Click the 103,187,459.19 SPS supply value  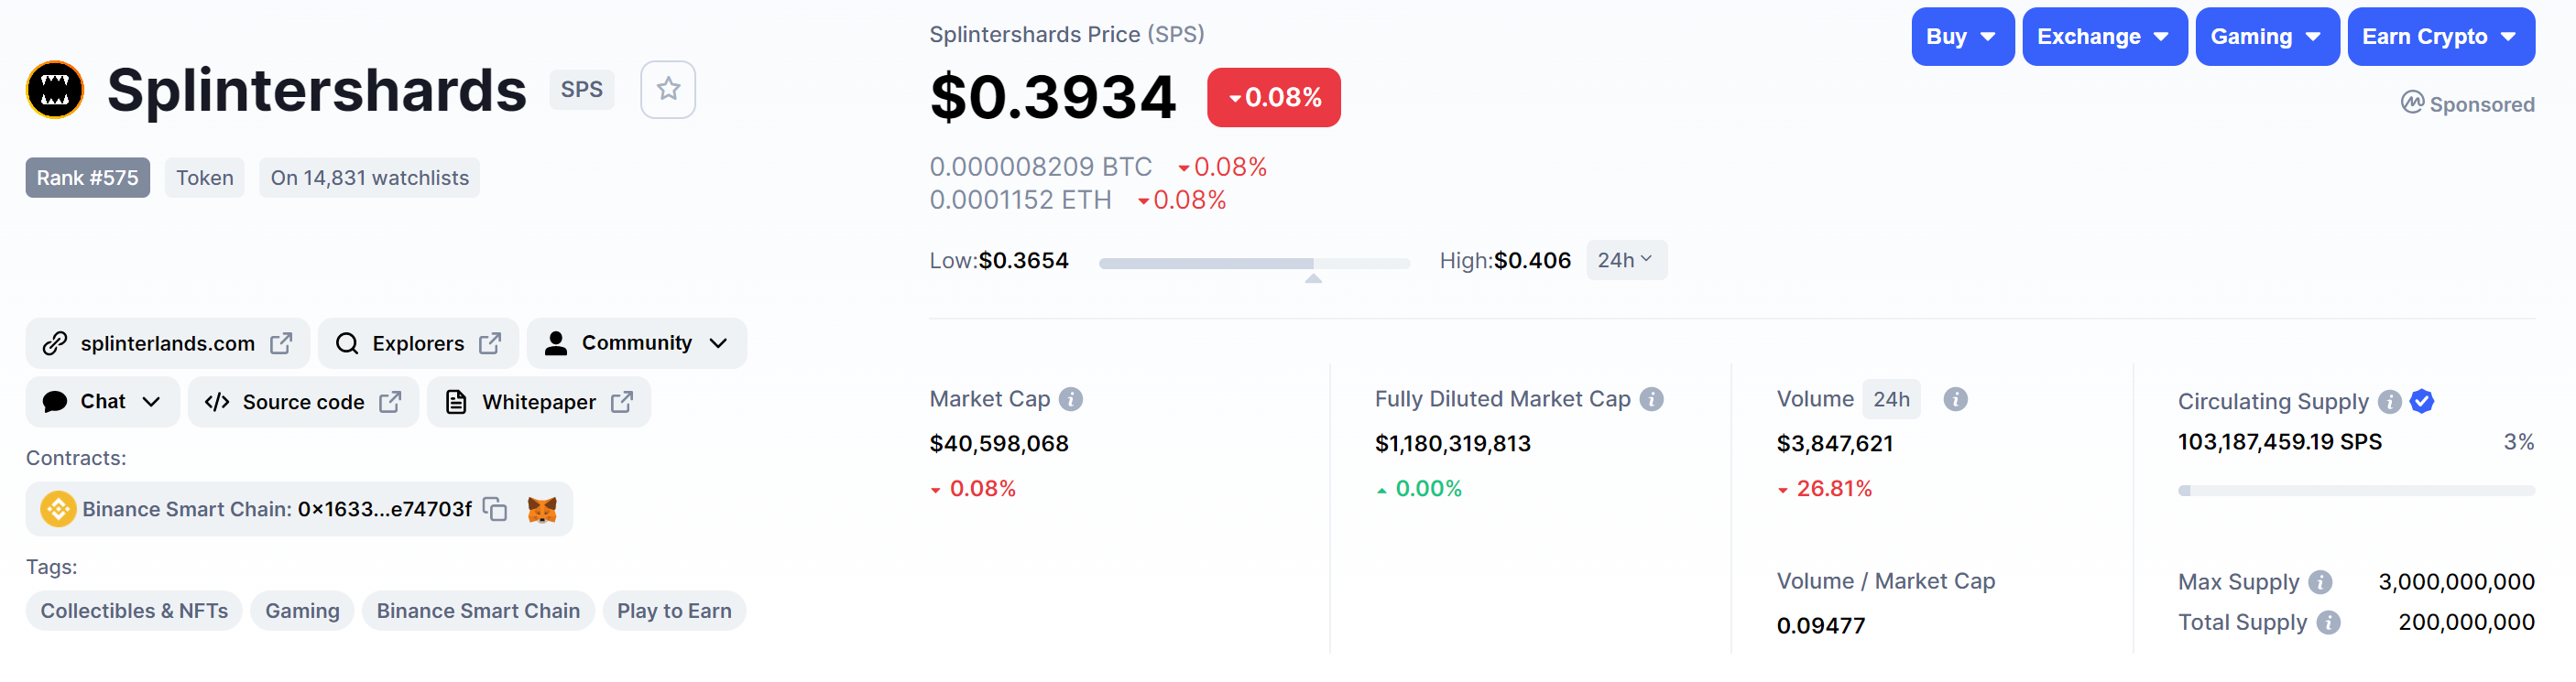click(x=2279, y=442)
